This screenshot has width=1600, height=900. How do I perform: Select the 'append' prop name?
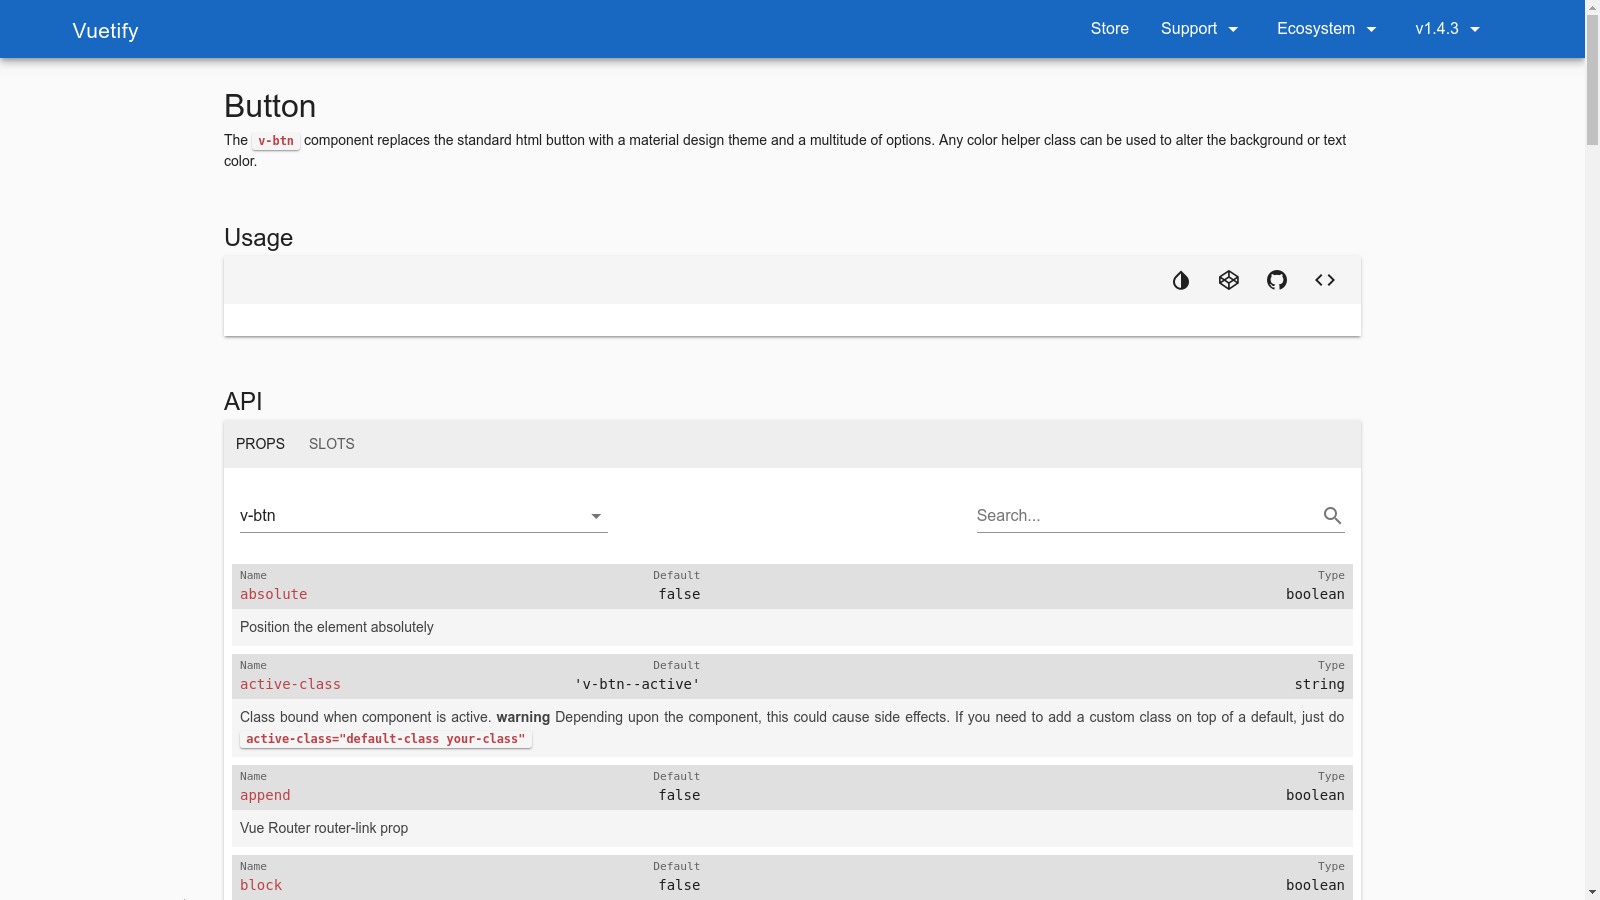pos(265,795)
